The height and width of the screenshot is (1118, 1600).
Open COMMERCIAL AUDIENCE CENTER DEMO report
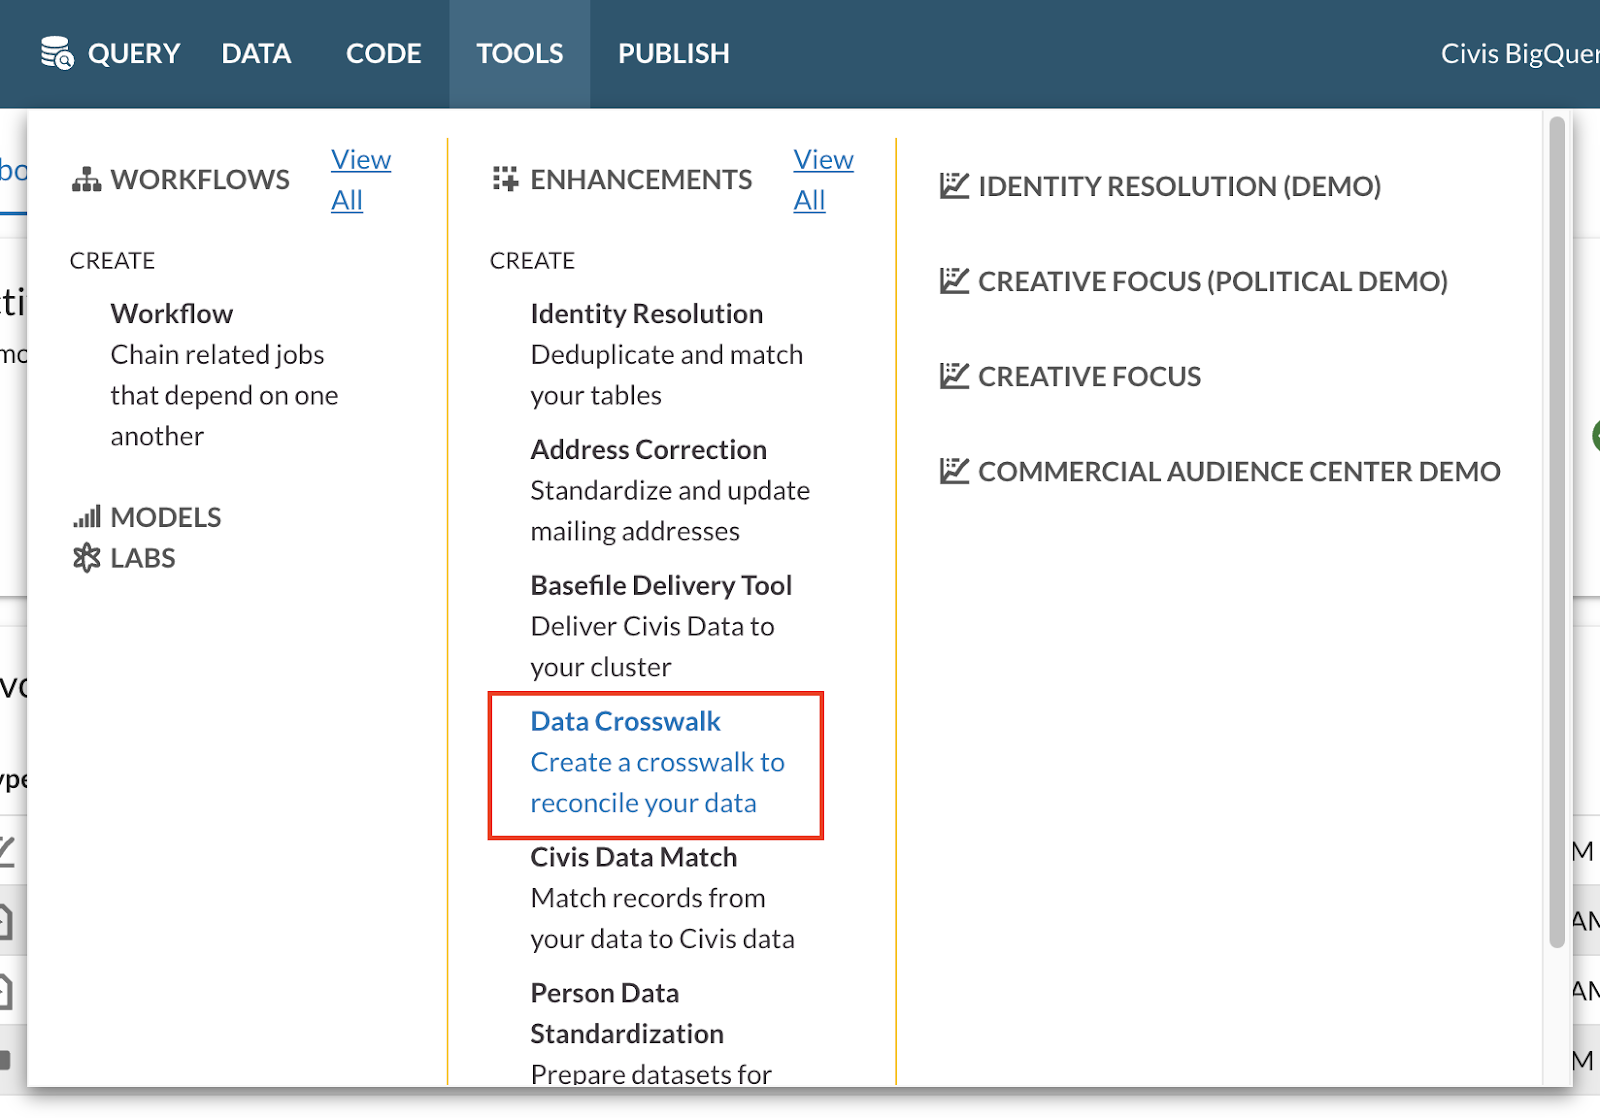[1240, 471]
